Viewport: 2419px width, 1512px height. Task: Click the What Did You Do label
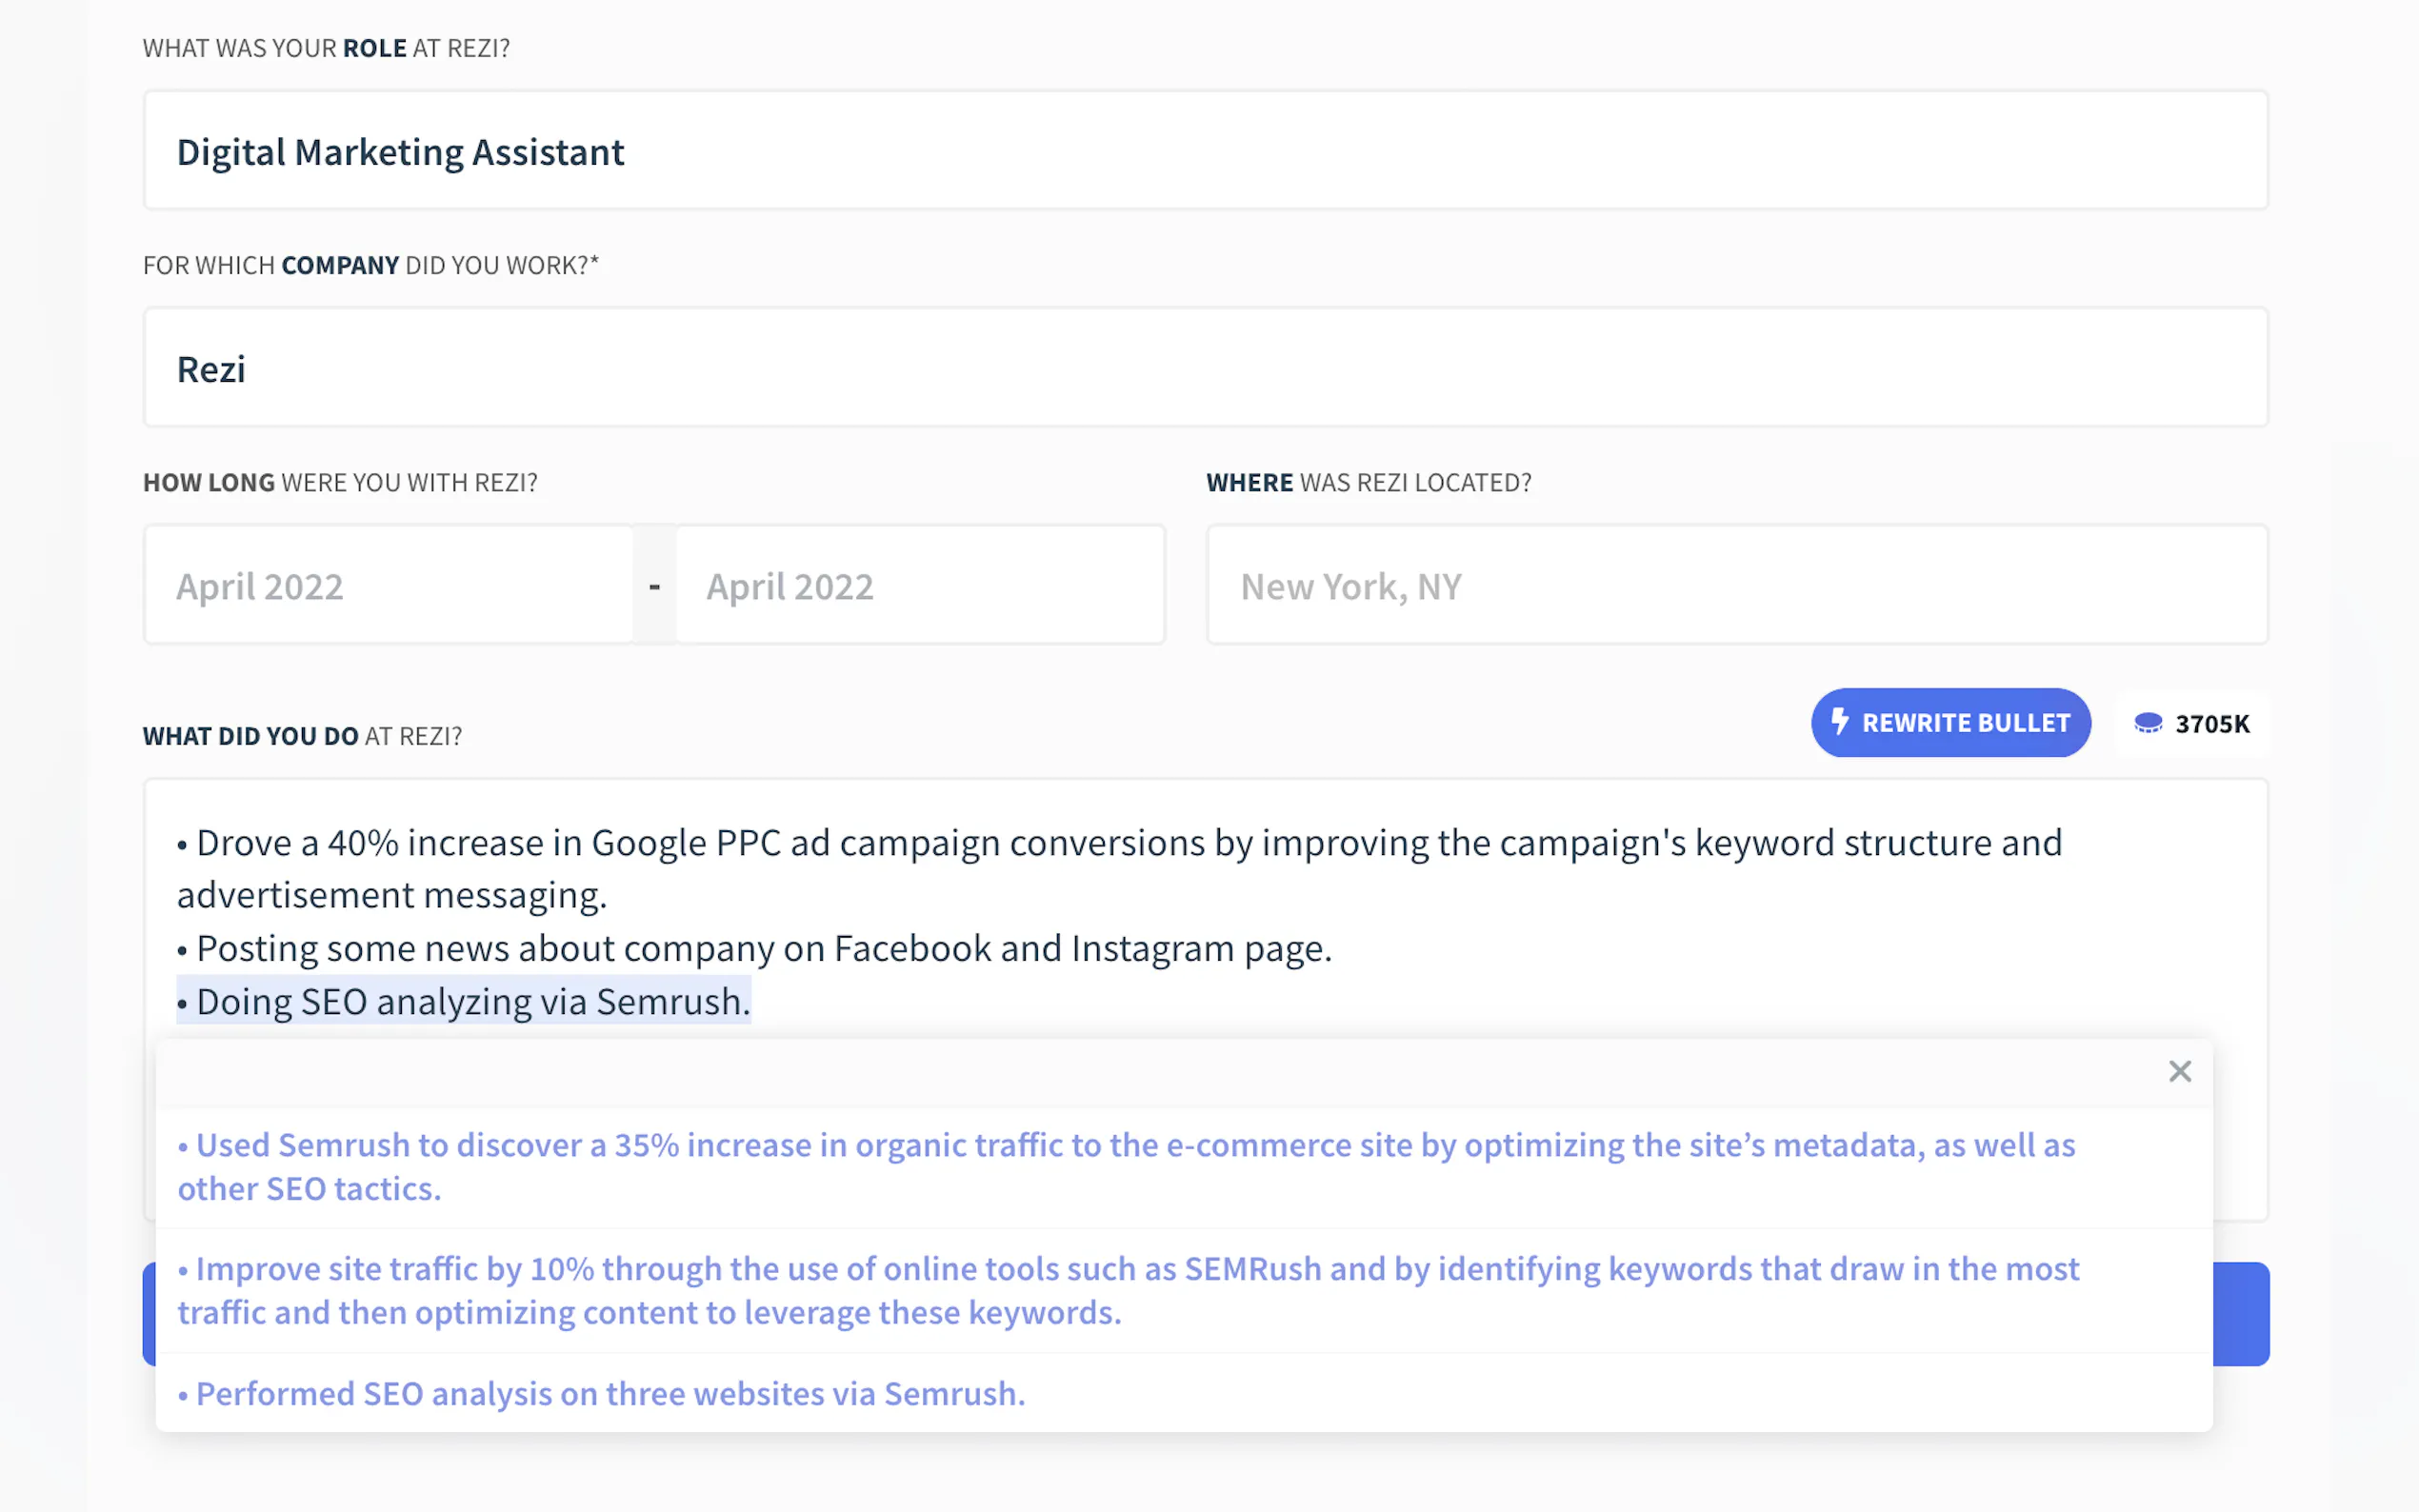pyautogui.click(x=302, y=736)
